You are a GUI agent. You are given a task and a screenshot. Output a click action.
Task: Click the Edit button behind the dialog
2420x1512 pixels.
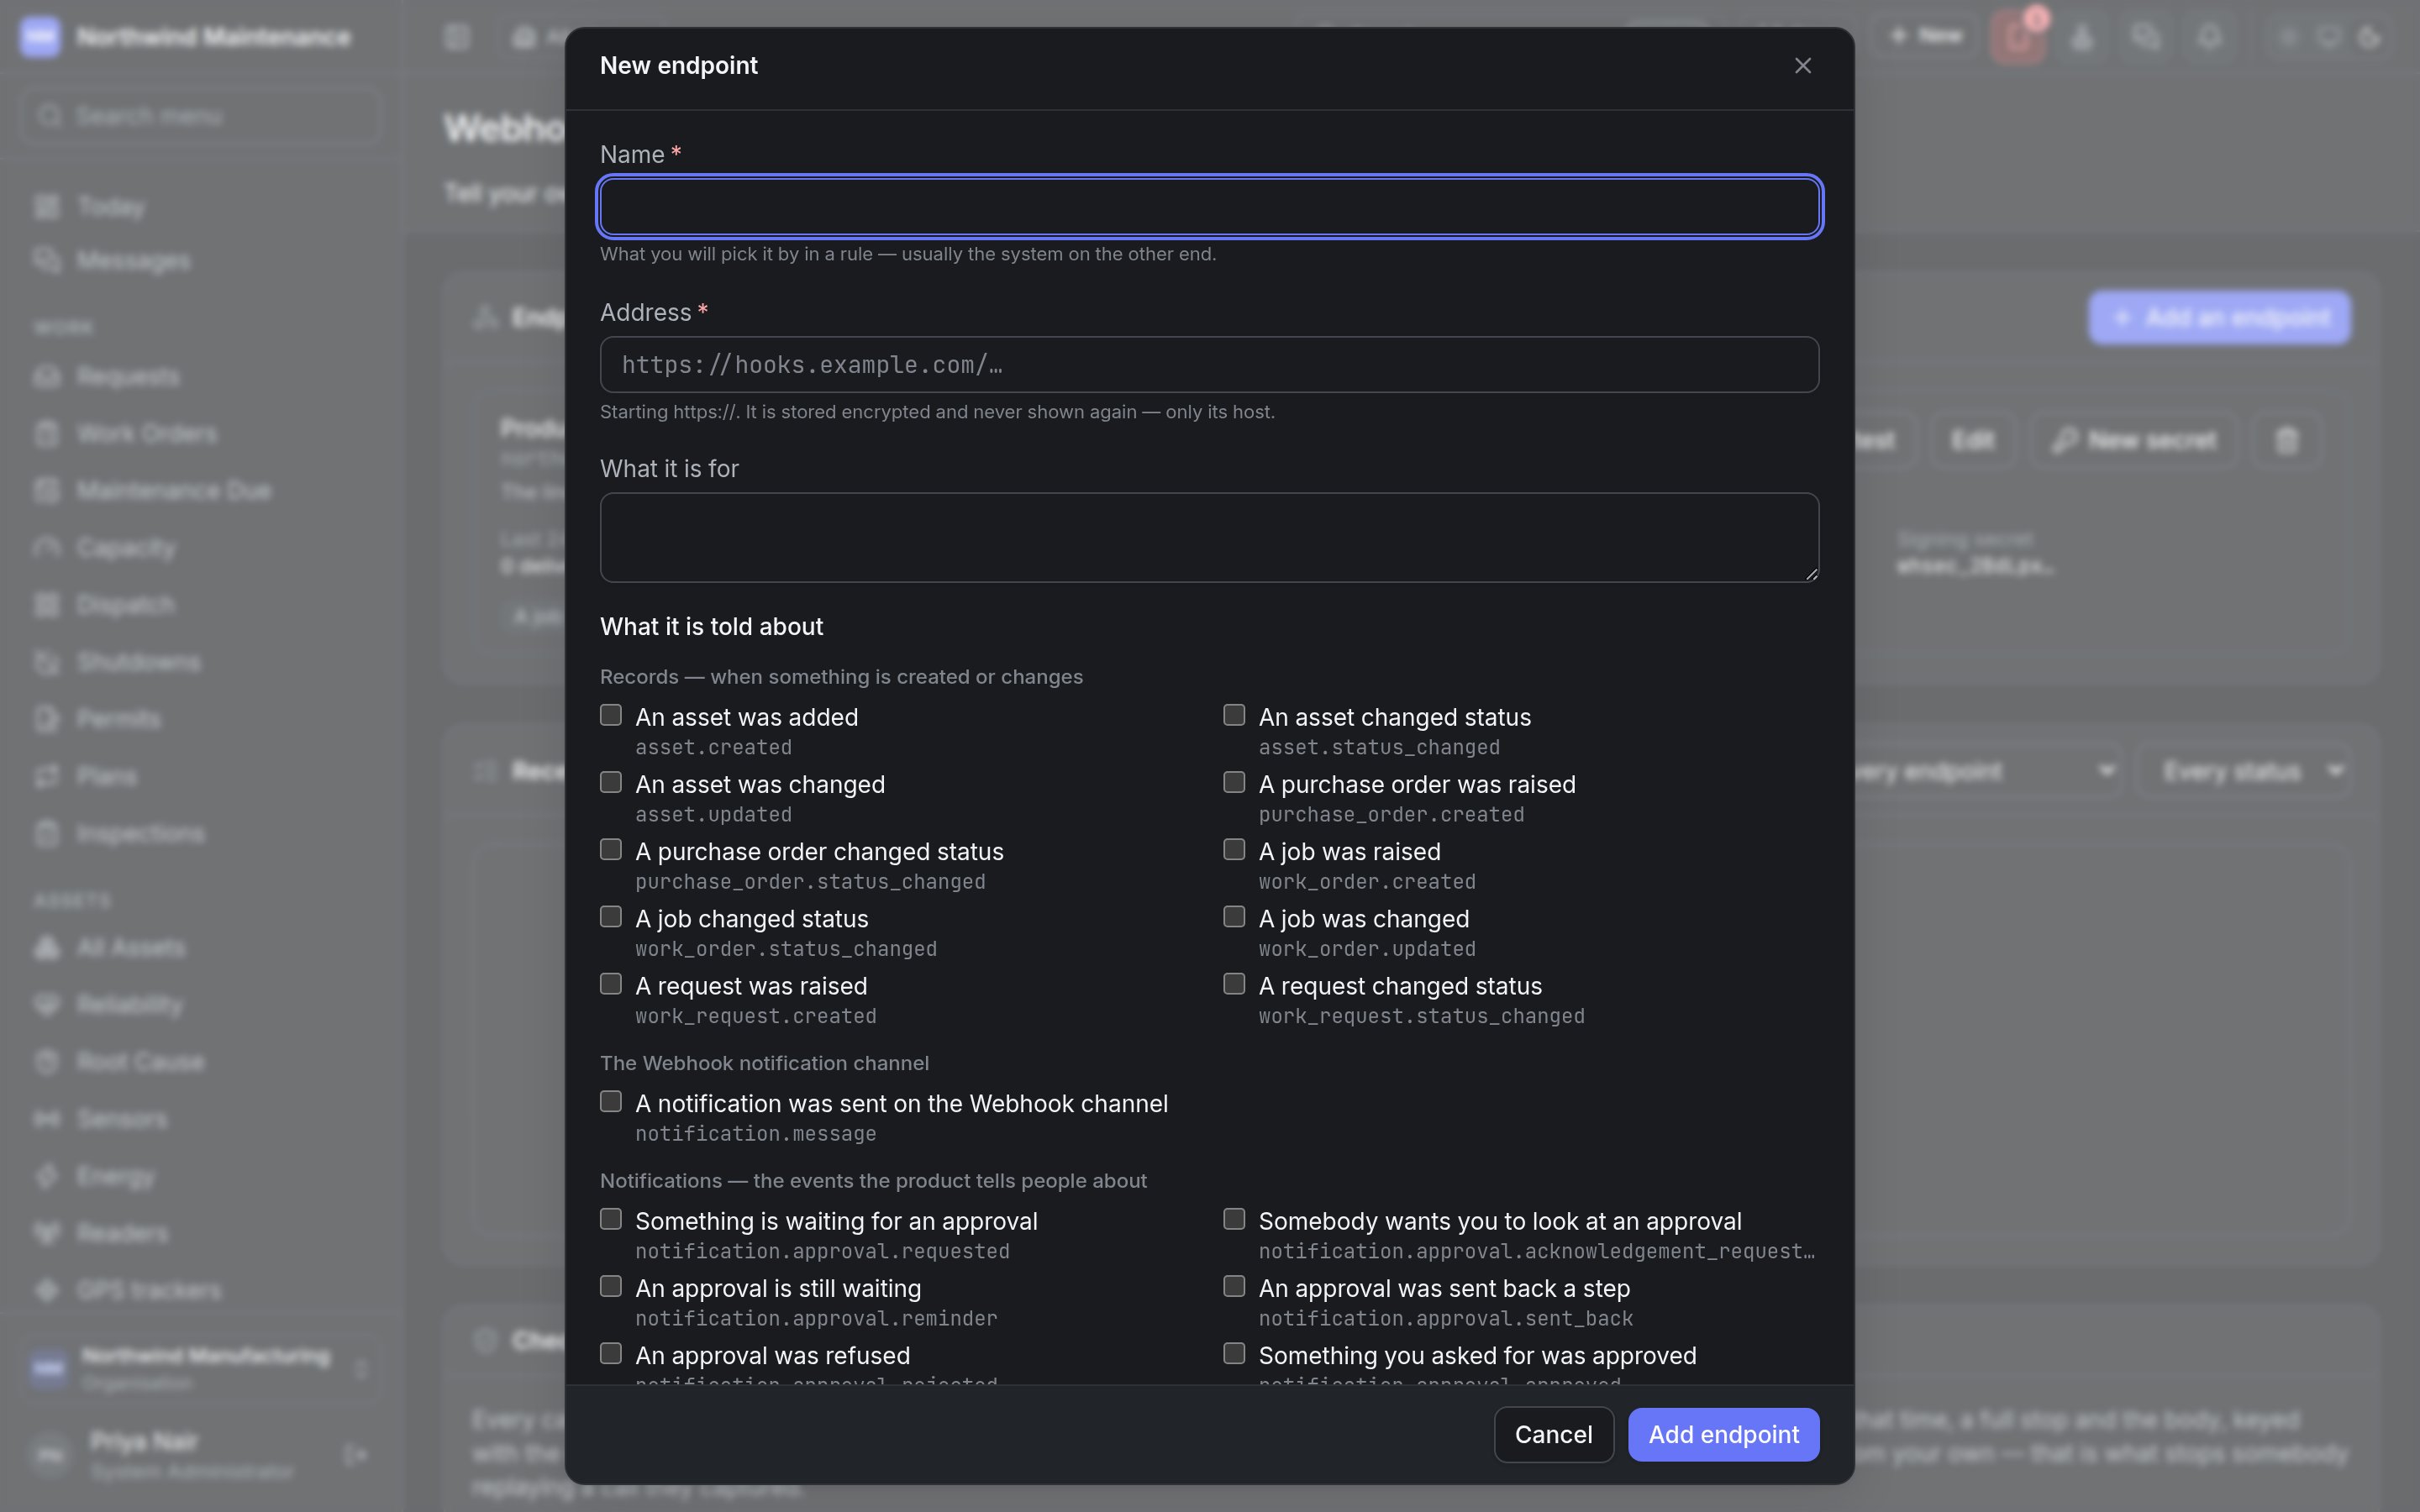click(1972, 440)
